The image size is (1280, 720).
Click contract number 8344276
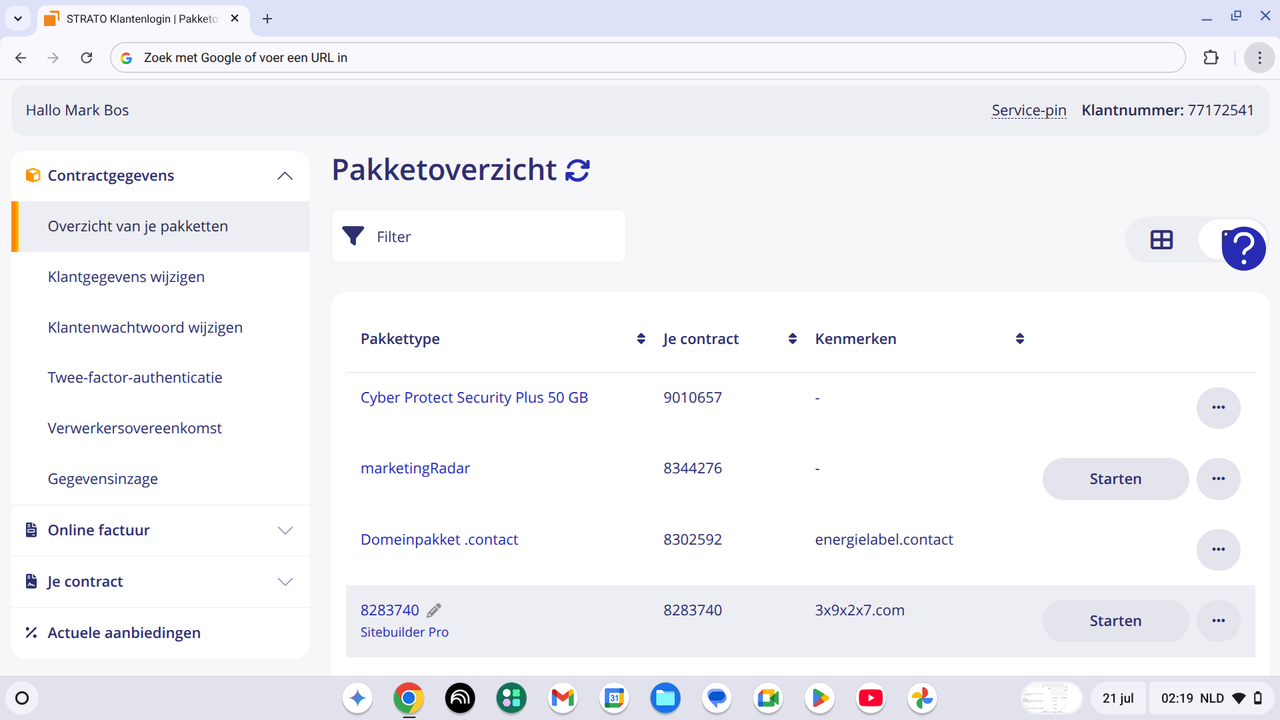point(692,468)
